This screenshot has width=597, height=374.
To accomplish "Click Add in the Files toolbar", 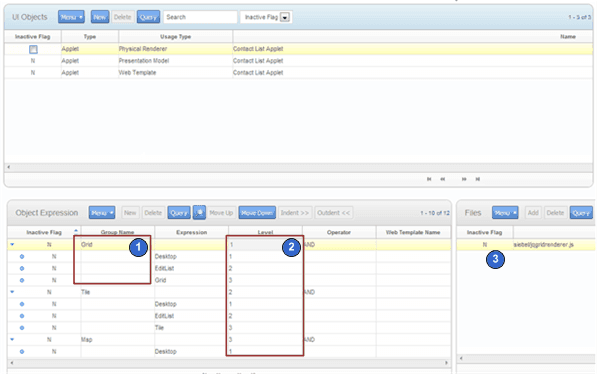I will pyautogui.click(x=533, y=213).
